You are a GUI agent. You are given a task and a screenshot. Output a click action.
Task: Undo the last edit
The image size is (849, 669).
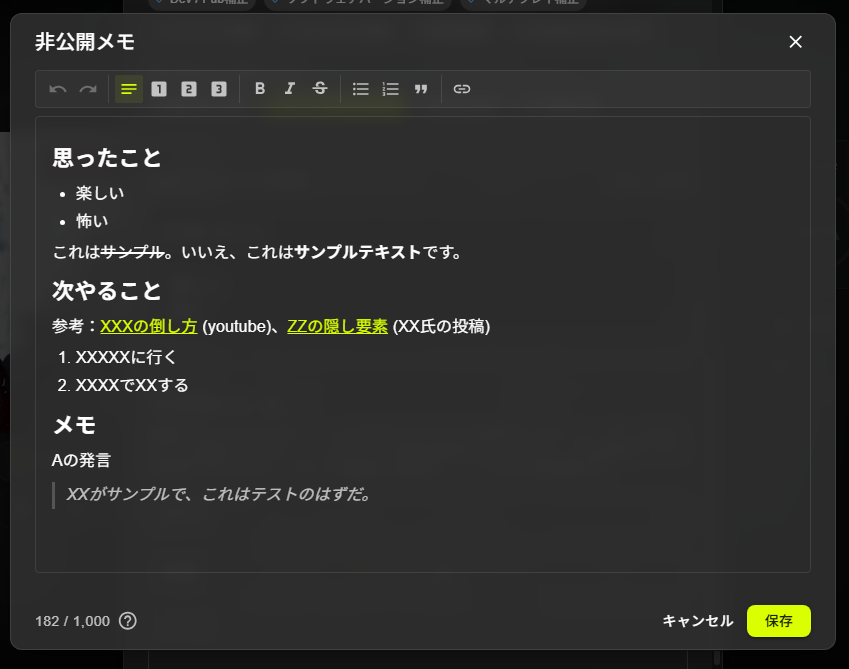coord(58,89)
